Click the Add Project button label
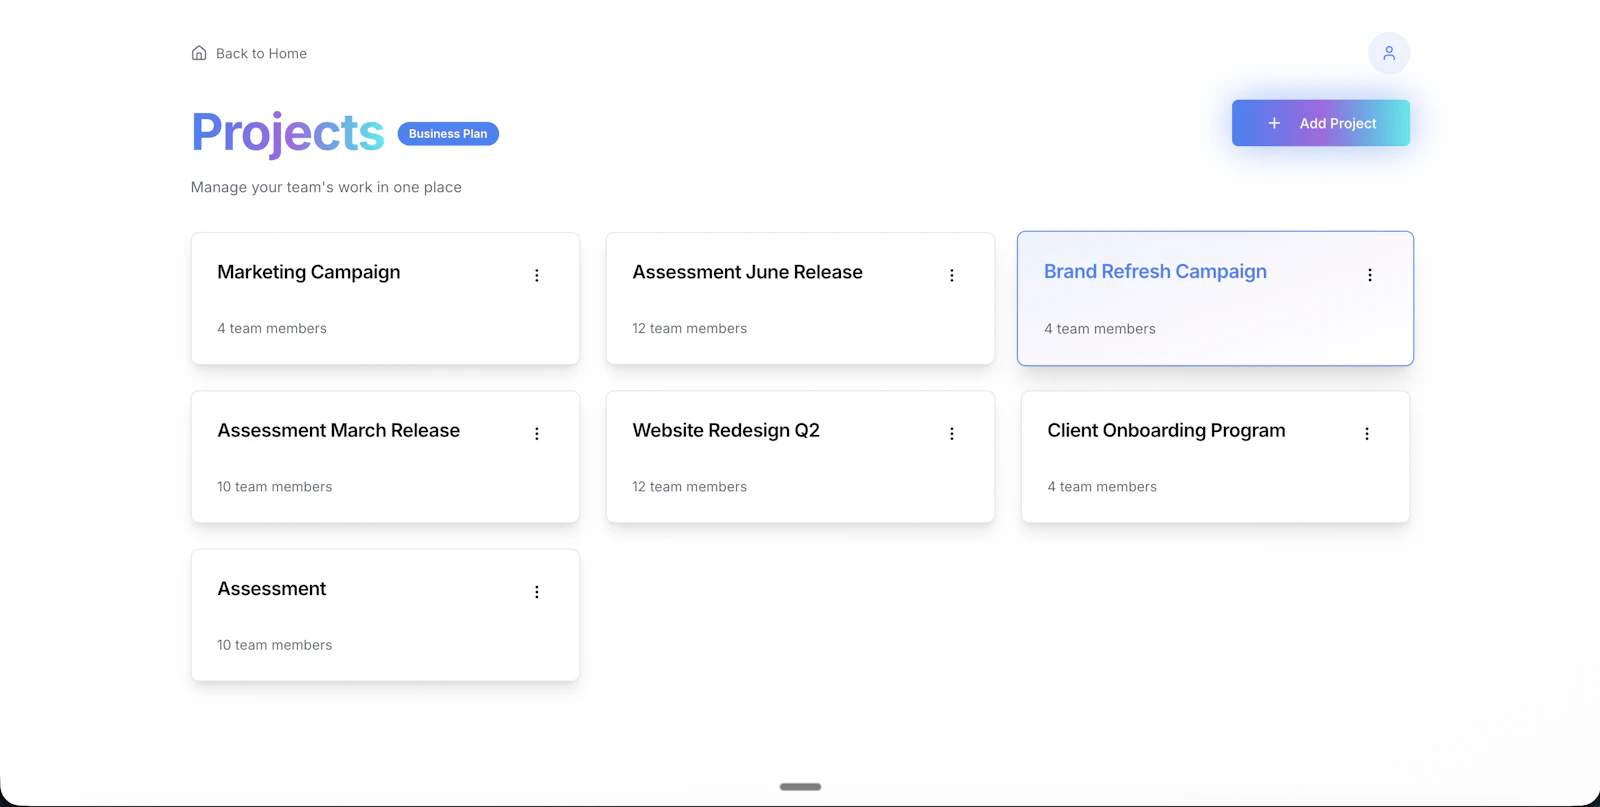 click(x=1338, y=123)
